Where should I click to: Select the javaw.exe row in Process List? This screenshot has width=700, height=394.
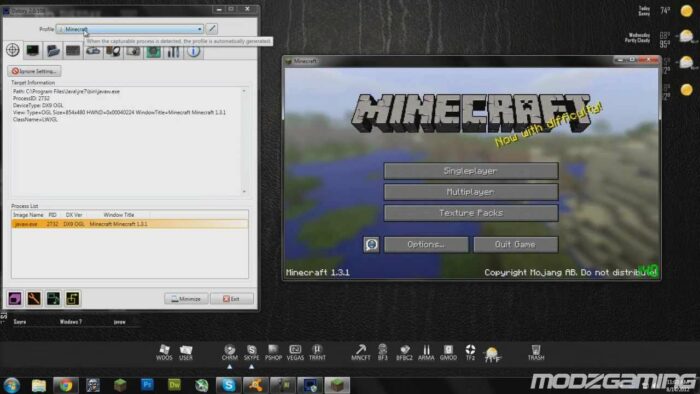[x=129, y=224]
